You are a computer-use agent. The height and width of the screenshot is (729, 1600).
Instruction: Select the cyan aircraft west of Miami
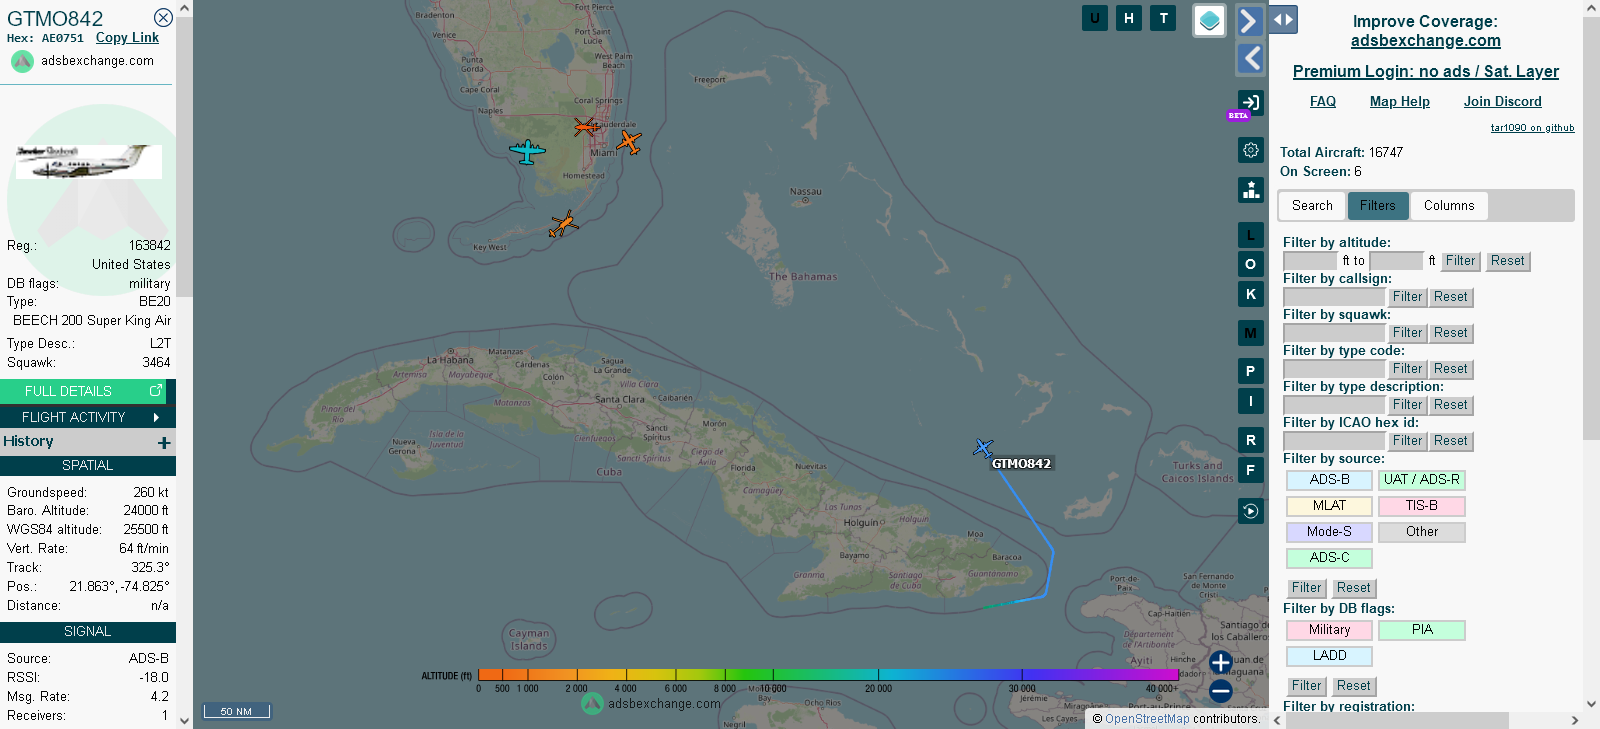(527, 152)
